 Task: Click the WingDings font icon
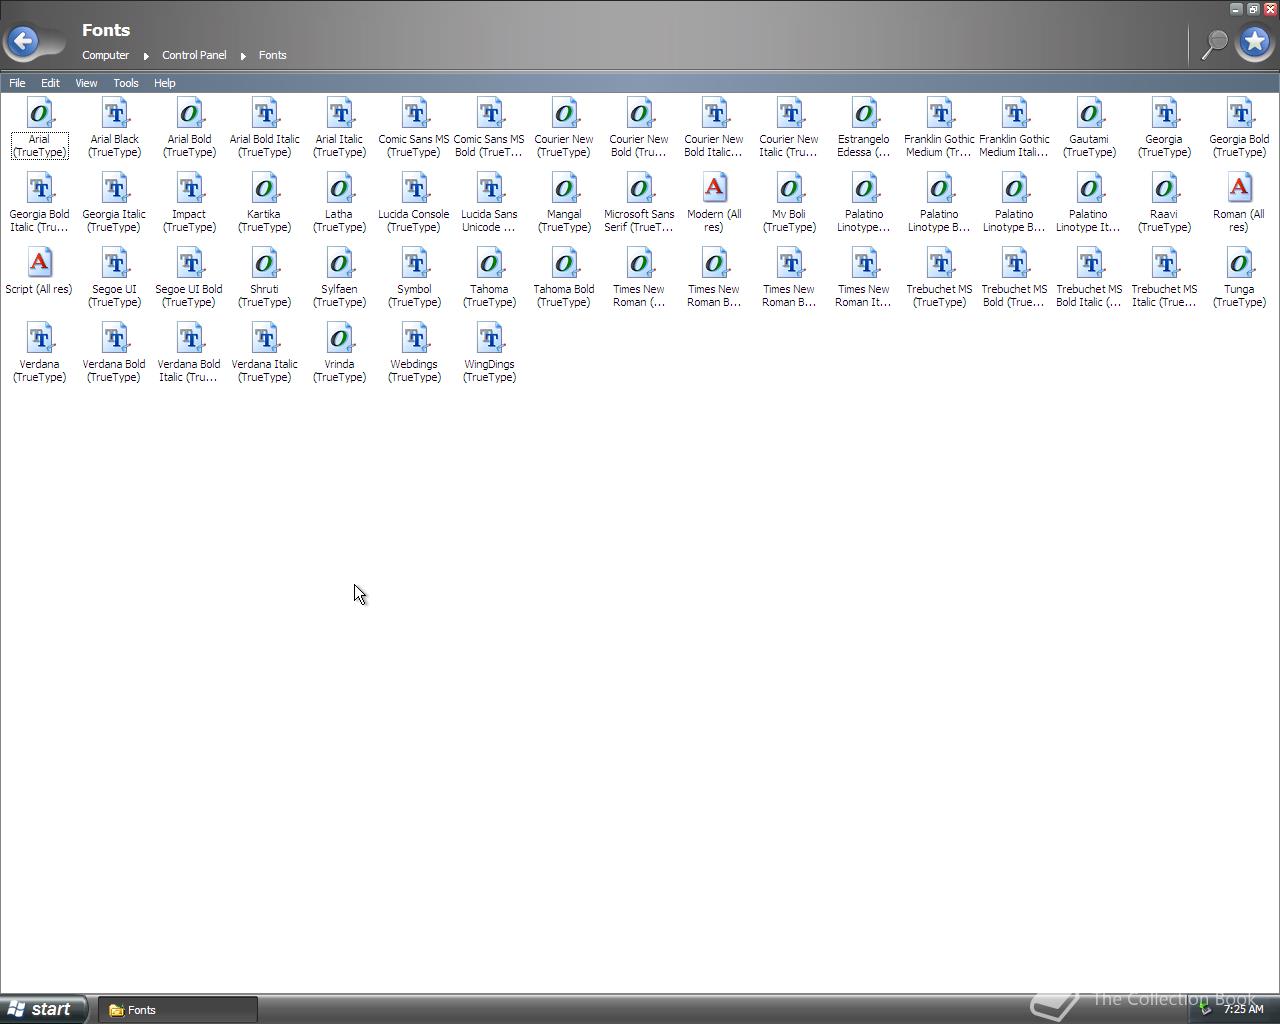pos(490,338)
